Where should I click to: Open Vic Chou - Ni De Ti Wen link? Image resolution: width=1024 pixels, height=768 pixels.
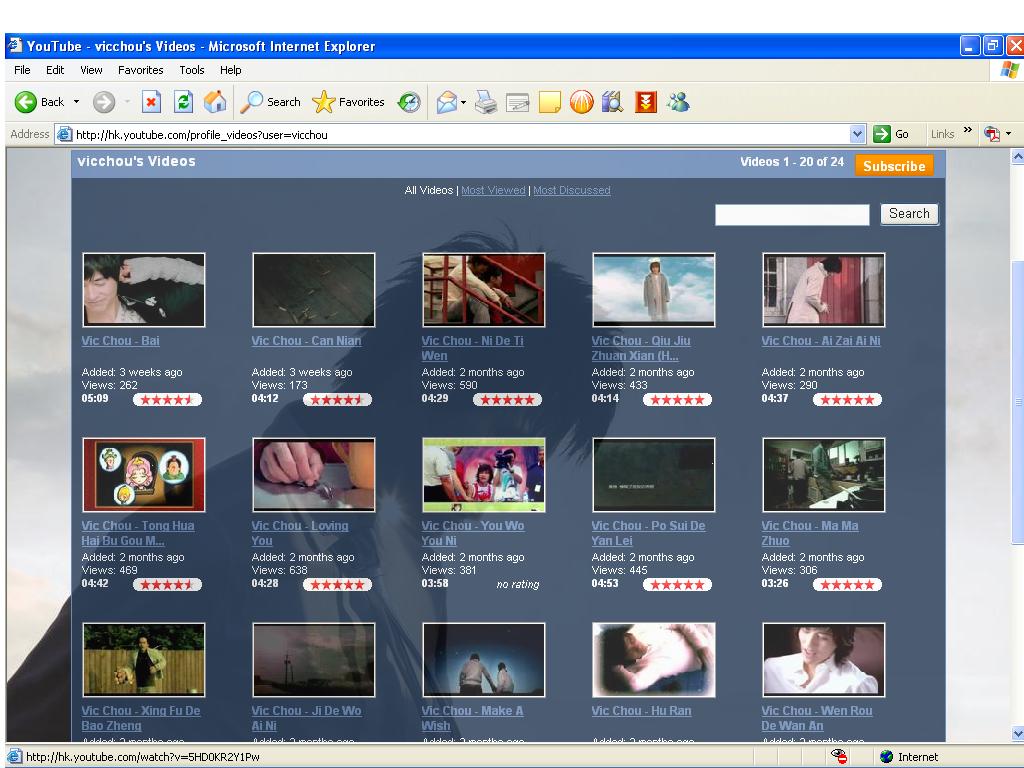click(472, 348)
